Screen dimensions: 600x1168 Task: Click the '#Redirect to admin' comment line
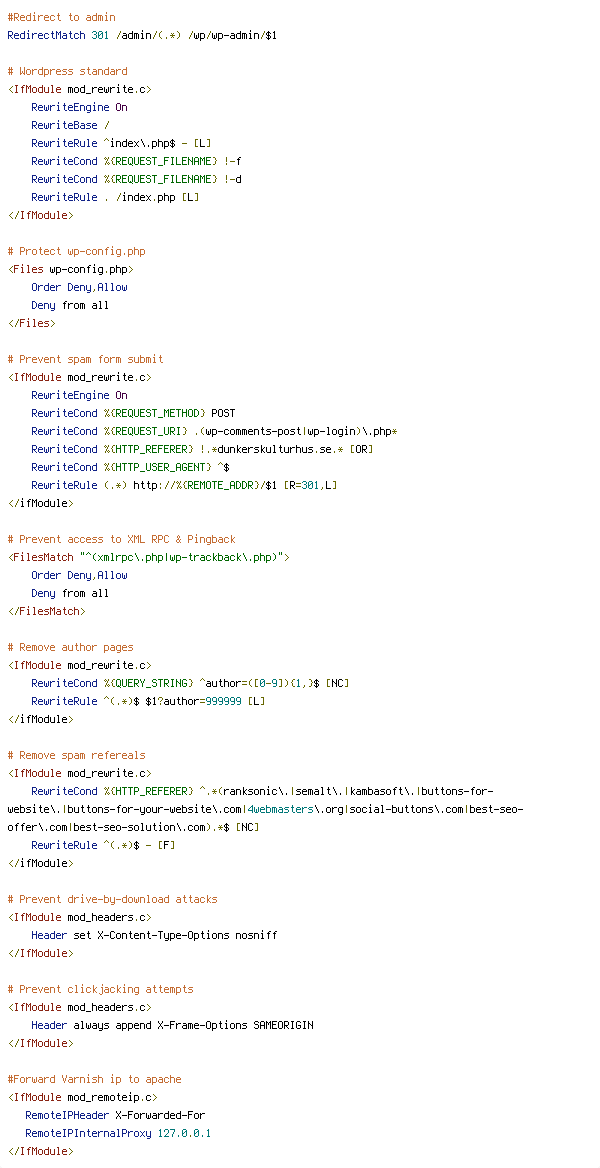click(x=61, y=17)
